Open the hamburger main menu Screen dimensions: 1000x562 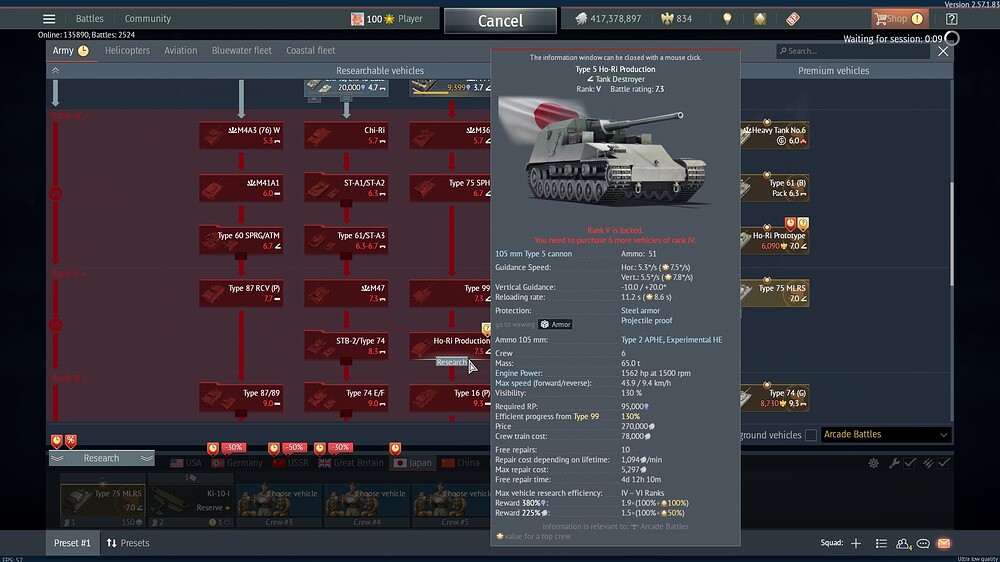pos(49,18)
